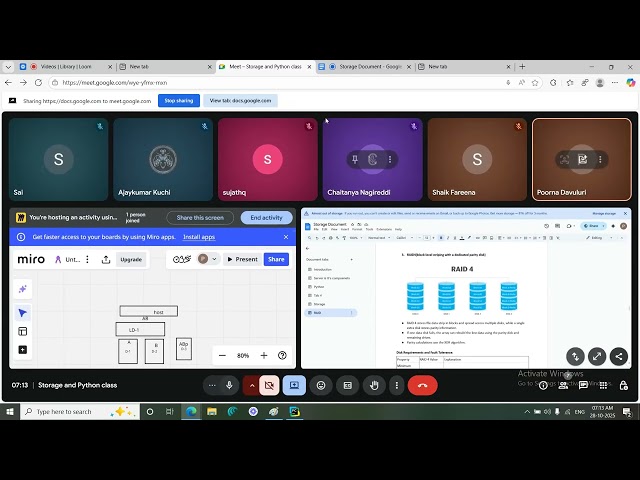The image size is (640, 480).
Task: Open the Edge settings and more menu
Action: click(x=615, y=83)
